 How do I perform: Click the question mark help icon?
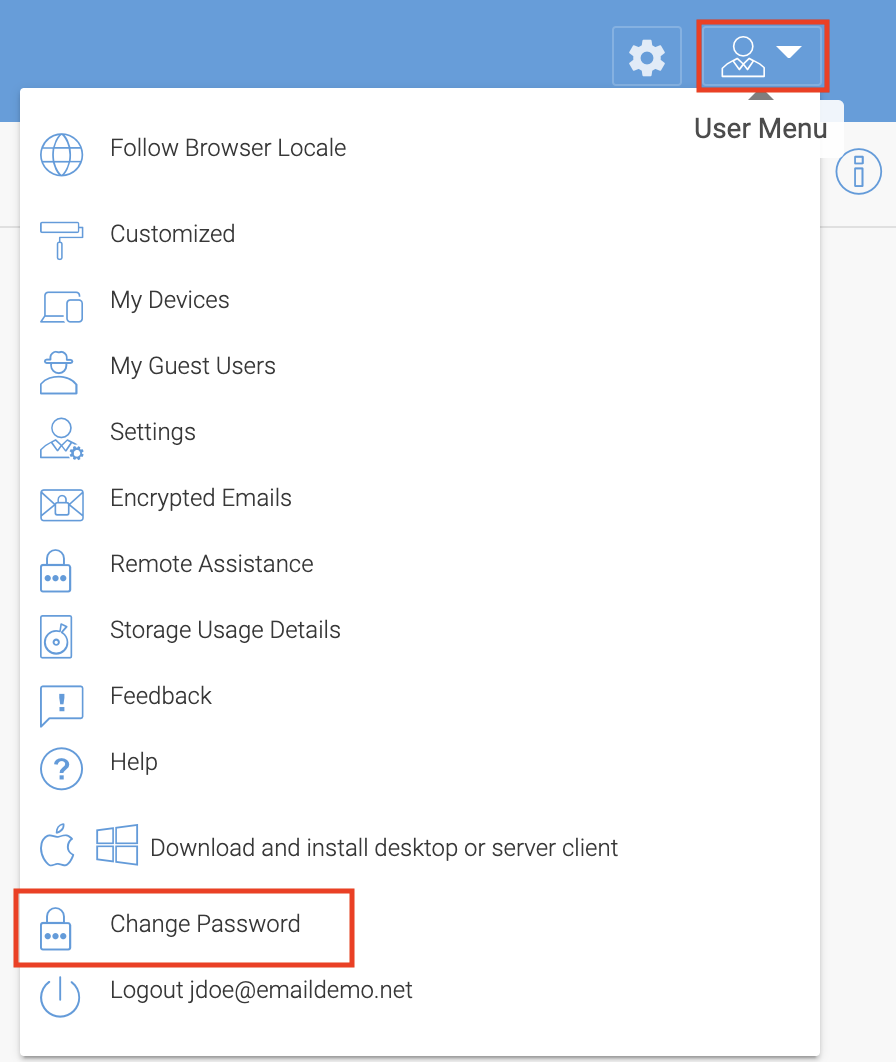(62, 769)
